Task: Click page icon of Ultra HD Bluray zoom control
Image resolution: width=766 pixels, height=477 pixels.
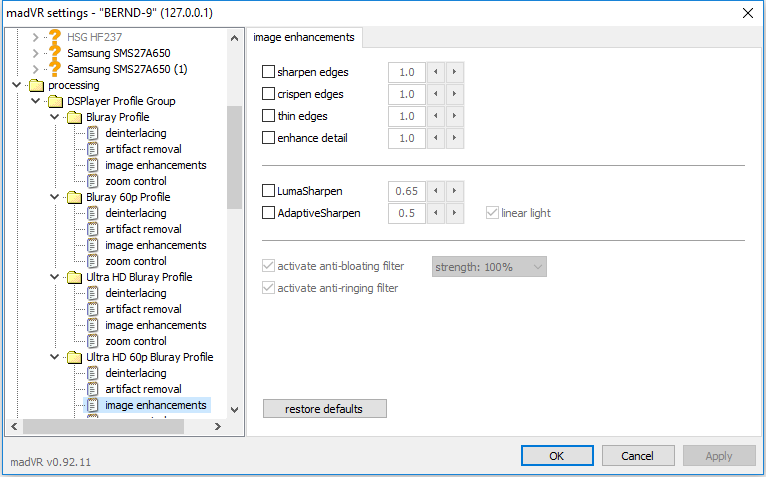Action: coord(93,342)
